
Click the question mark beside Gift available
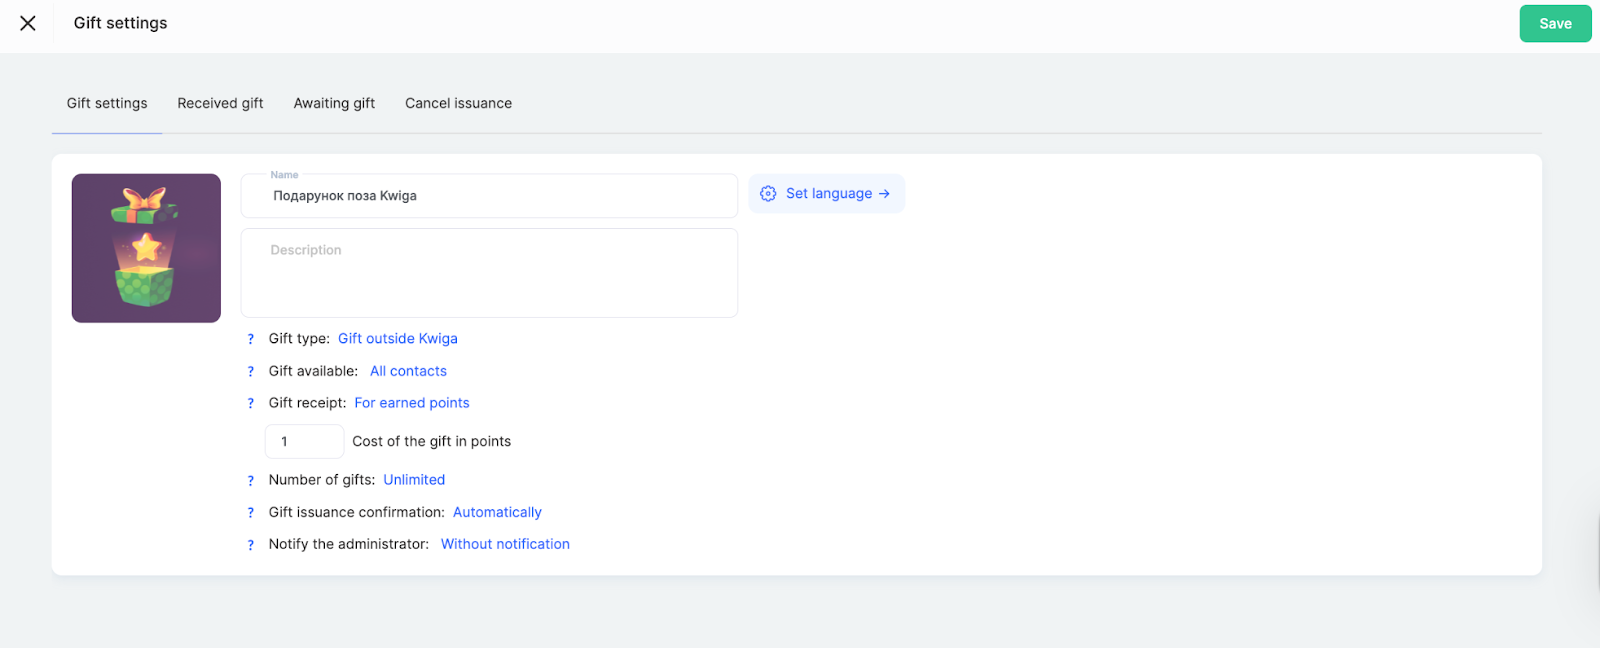[x=251, y=371]
